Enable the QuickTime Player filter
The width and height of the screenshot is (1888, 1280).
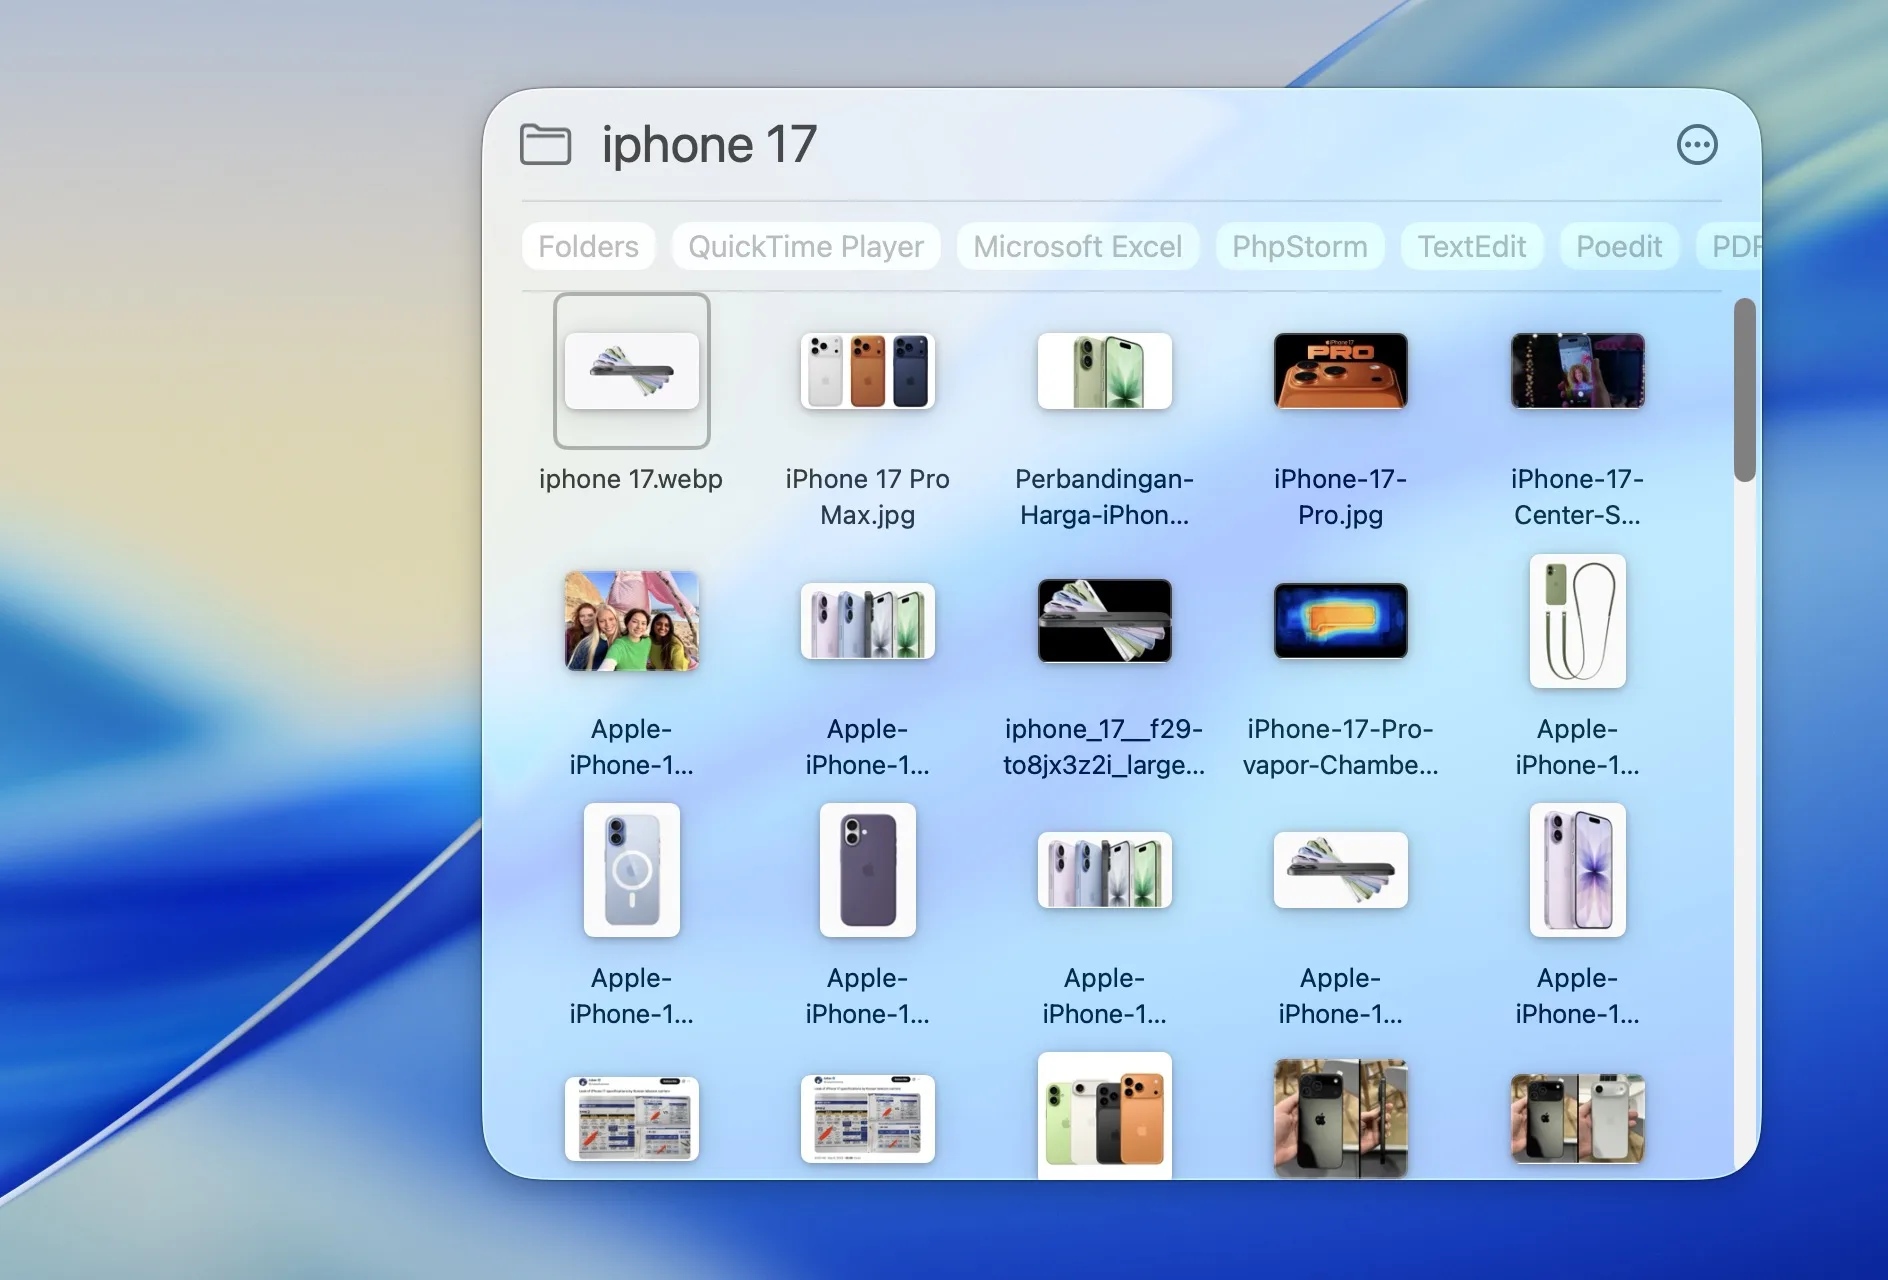(806, 246)
